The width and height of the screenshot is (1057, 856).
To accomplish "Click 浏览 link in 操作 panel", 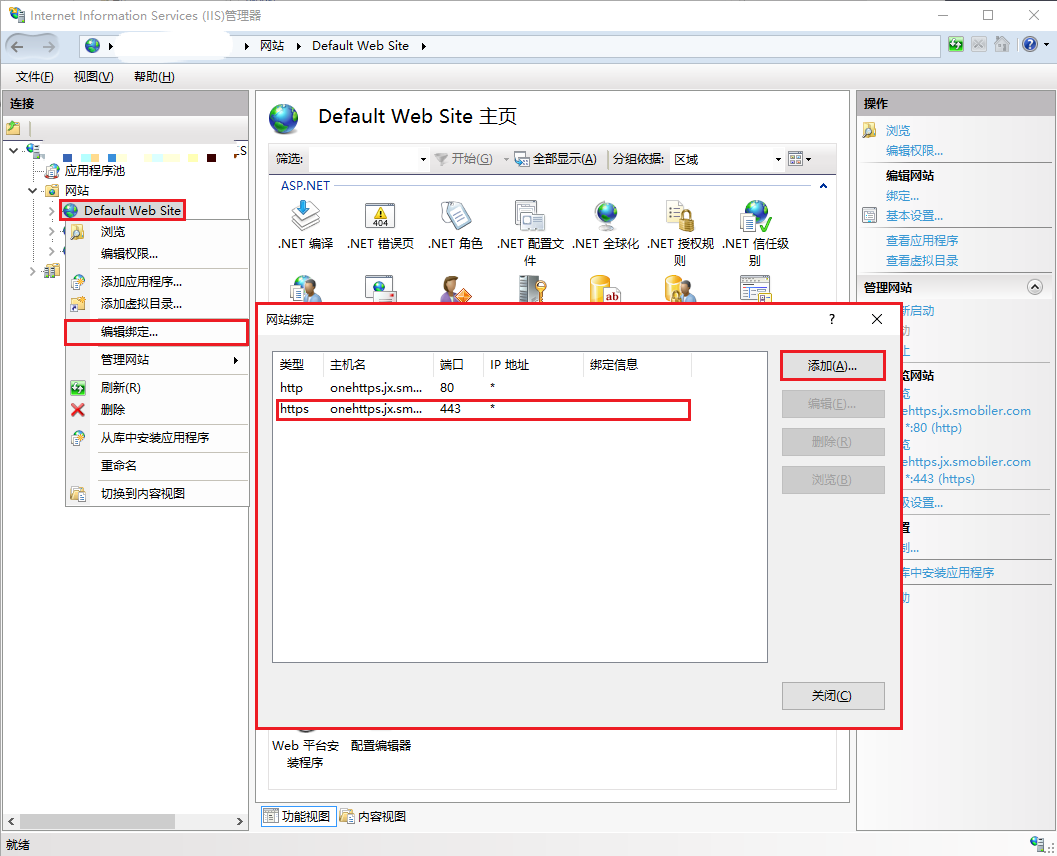I will (898, 131).
